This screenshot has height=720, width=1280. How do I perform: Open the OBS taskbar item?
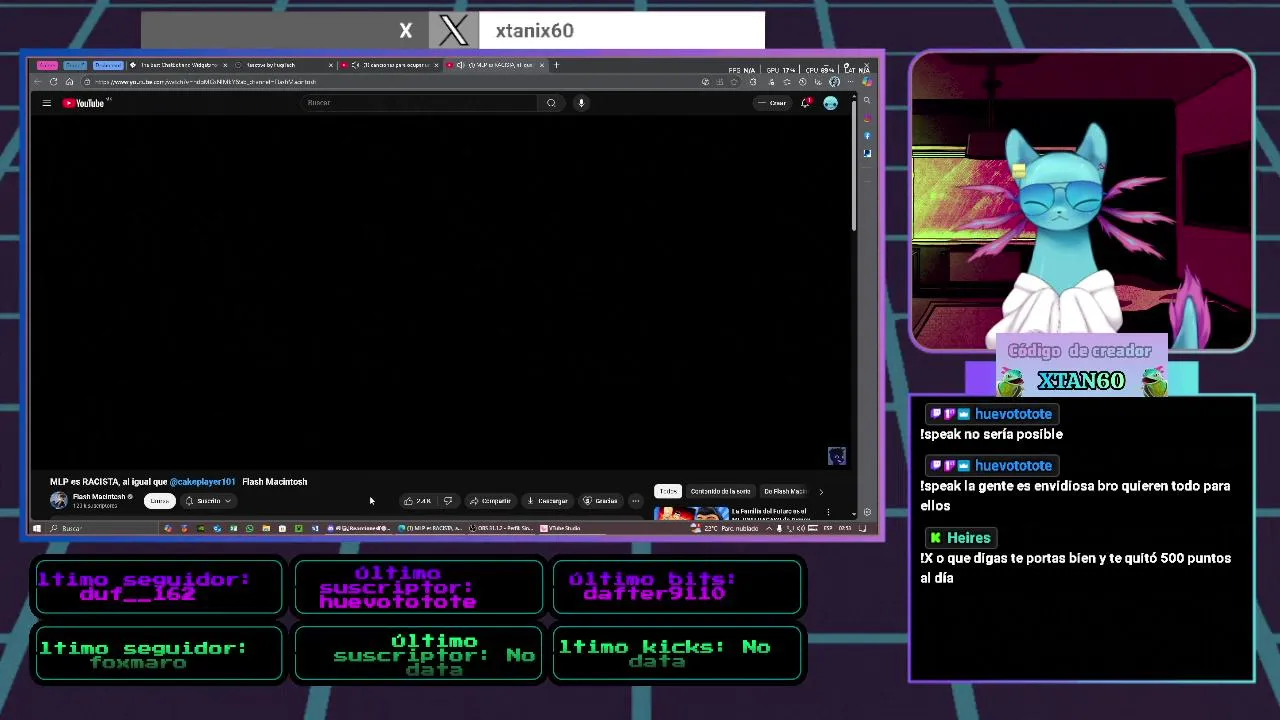tap(502, 528)
